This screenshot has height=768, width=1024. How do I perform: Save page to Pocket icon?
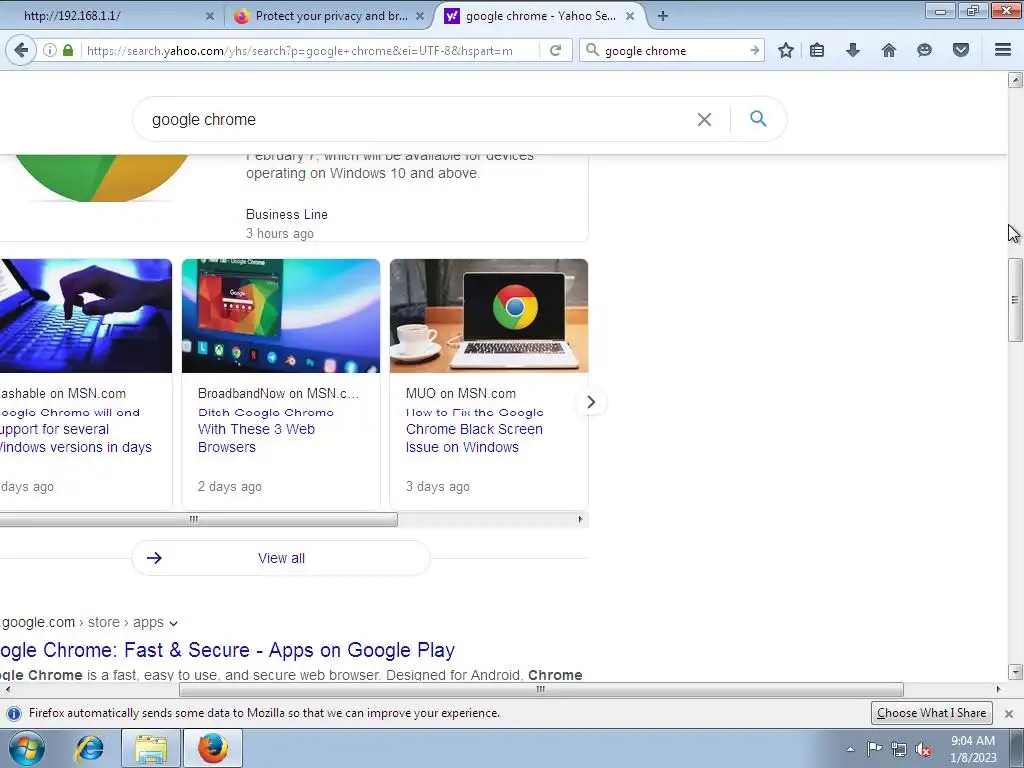pos(961,50)
